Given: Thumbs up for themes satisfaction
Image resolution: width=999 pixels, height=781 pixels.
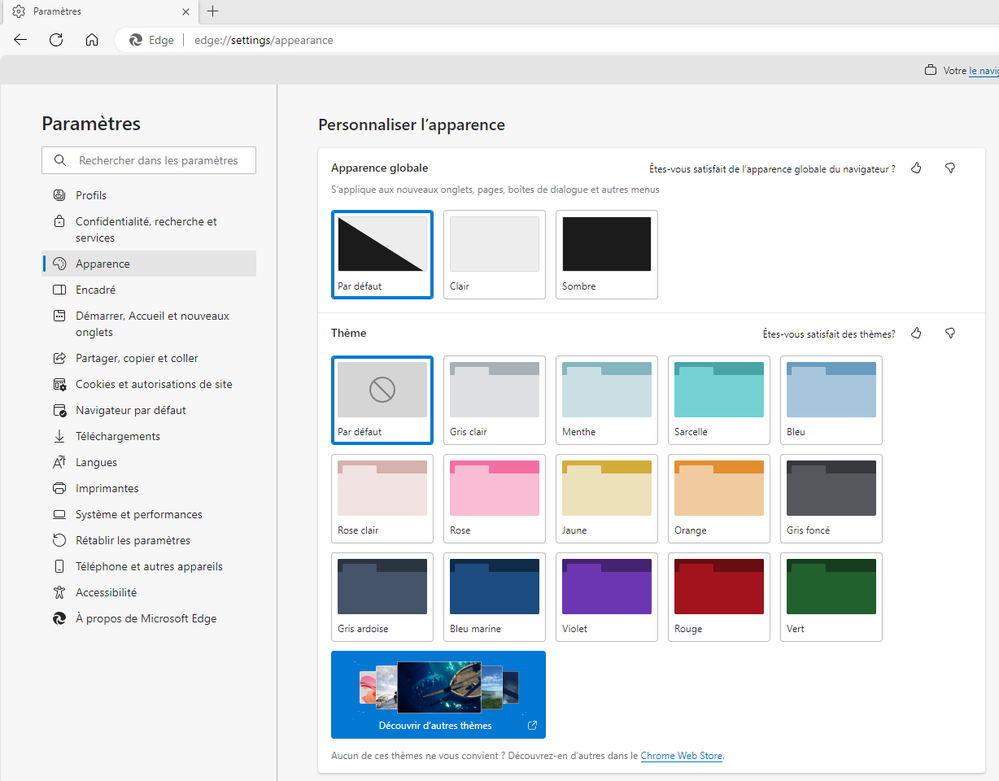Looking at the screenshot, I should pos(916,333).
